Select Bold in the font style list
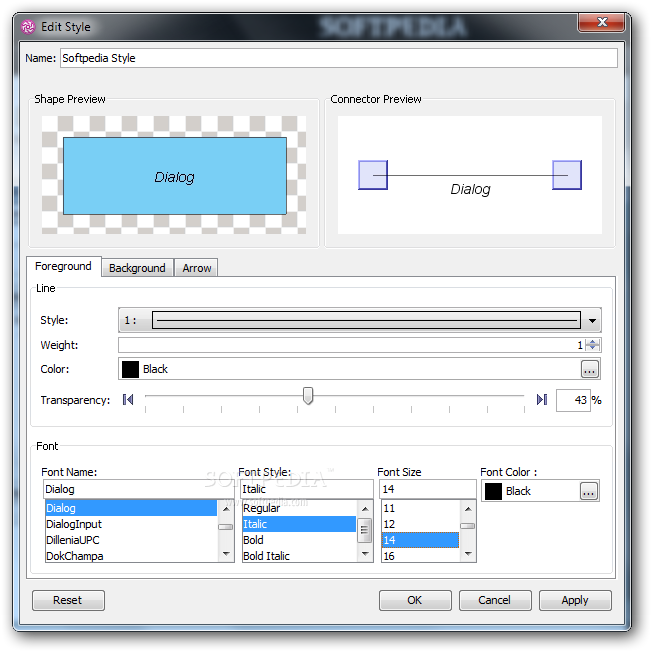The width and height of the screenshot is (652, 652). click(299, 540)
